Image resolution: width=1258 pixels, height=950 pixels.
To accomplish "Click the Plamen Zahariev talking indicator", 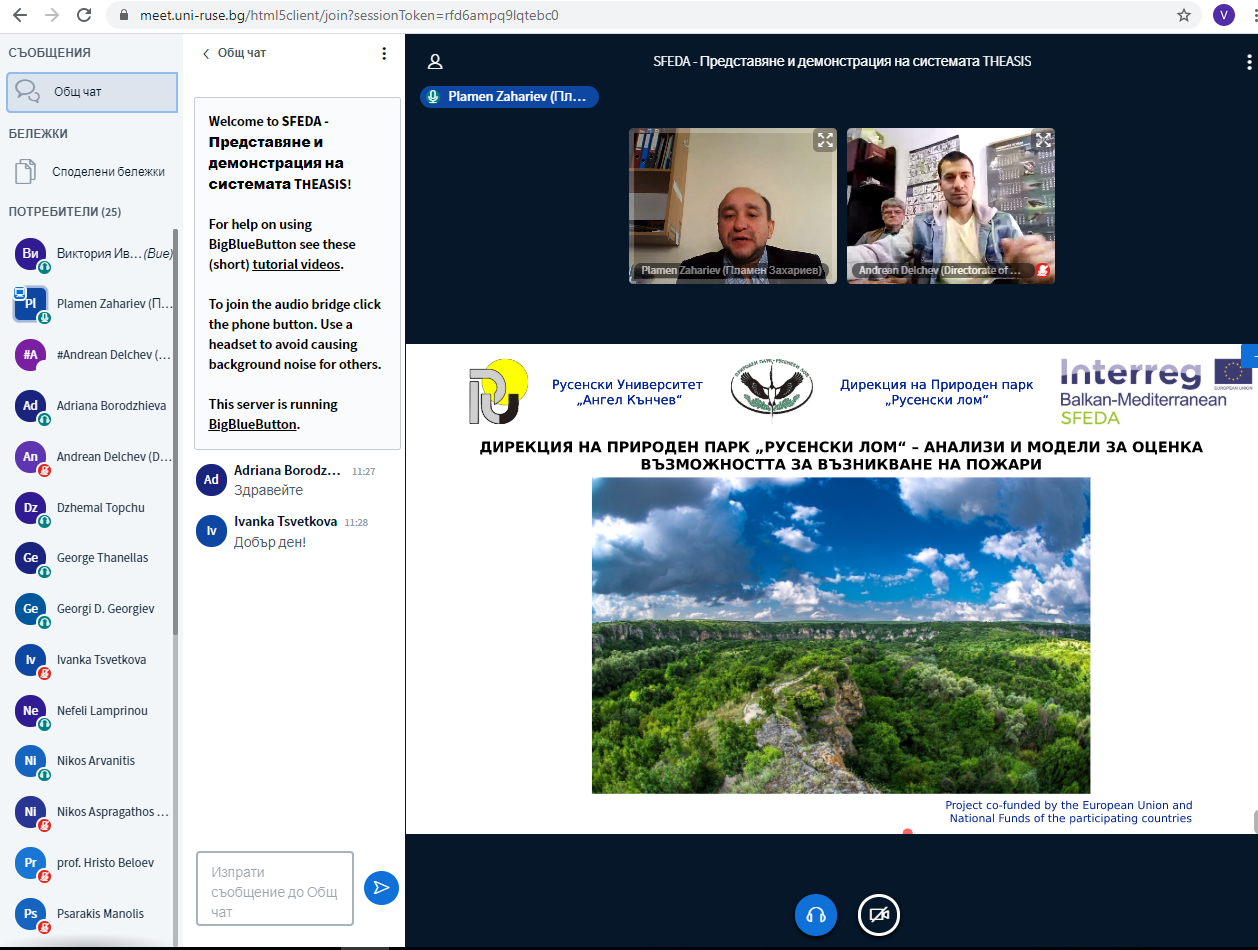I will click(509, 97).
